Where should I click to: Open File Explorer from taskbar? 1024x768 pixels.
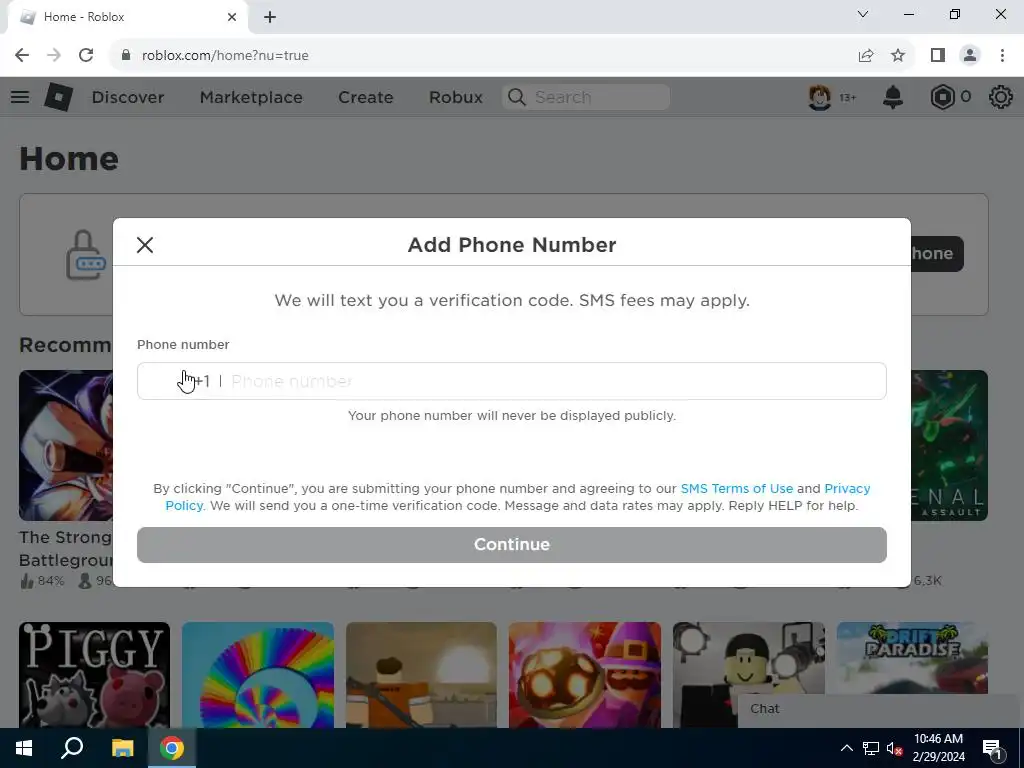click(122, 748)
